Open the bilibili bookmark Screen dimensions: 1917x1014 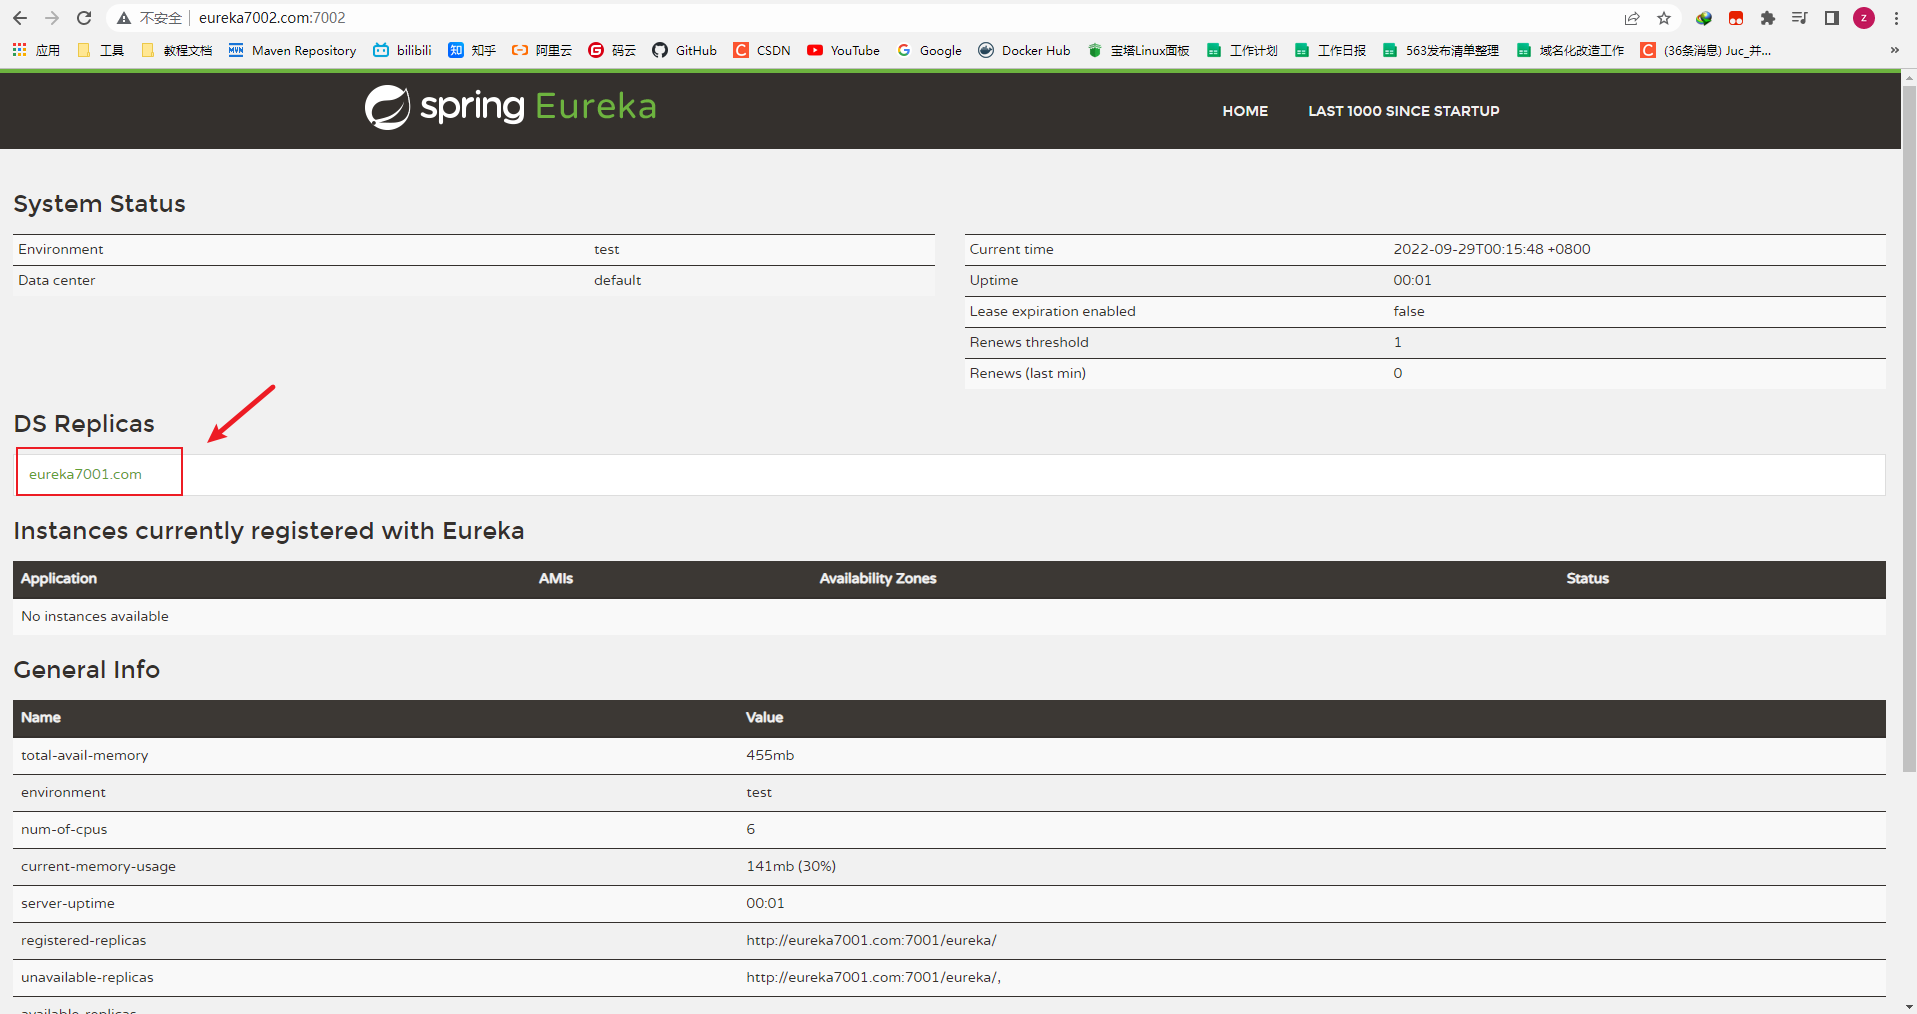tap(402, 50)
